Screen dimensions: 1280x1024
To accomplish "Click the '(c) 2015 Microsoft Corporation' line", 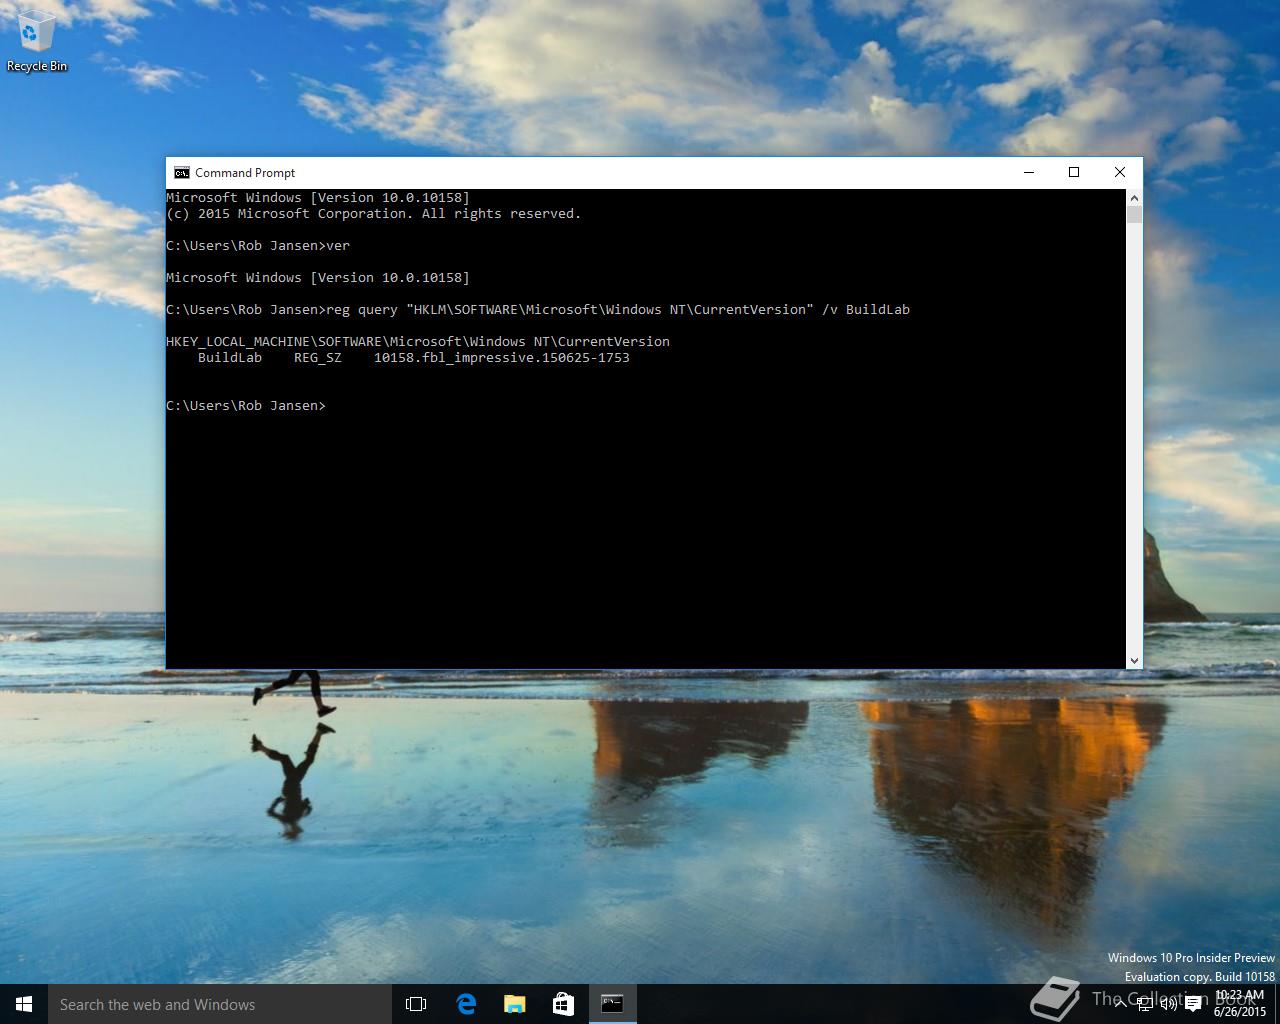I will pyautogui.click(x=373, y=213).
